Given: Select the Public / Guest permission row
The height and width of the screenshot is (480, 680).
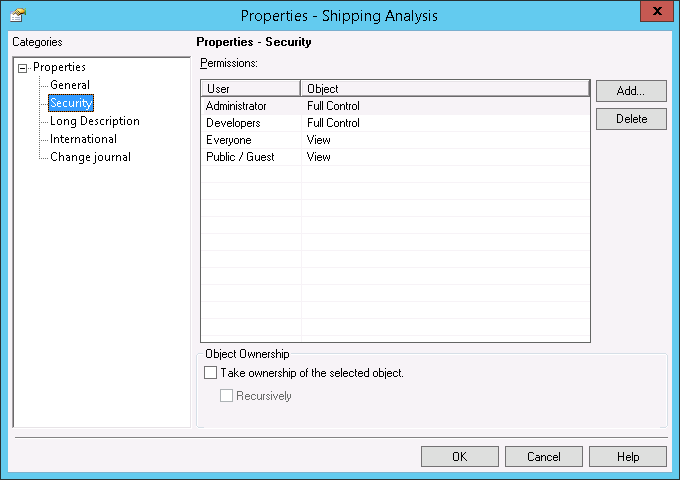Looking at the screenshot, I should [x=395, y=157].
